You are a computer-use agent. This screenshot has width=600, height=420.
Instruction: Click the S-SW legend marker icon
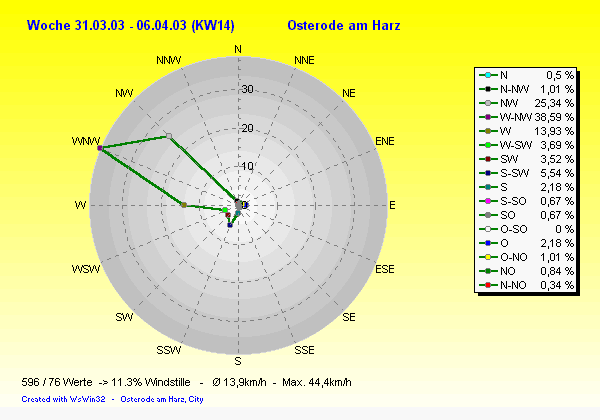tap(487, 173)
